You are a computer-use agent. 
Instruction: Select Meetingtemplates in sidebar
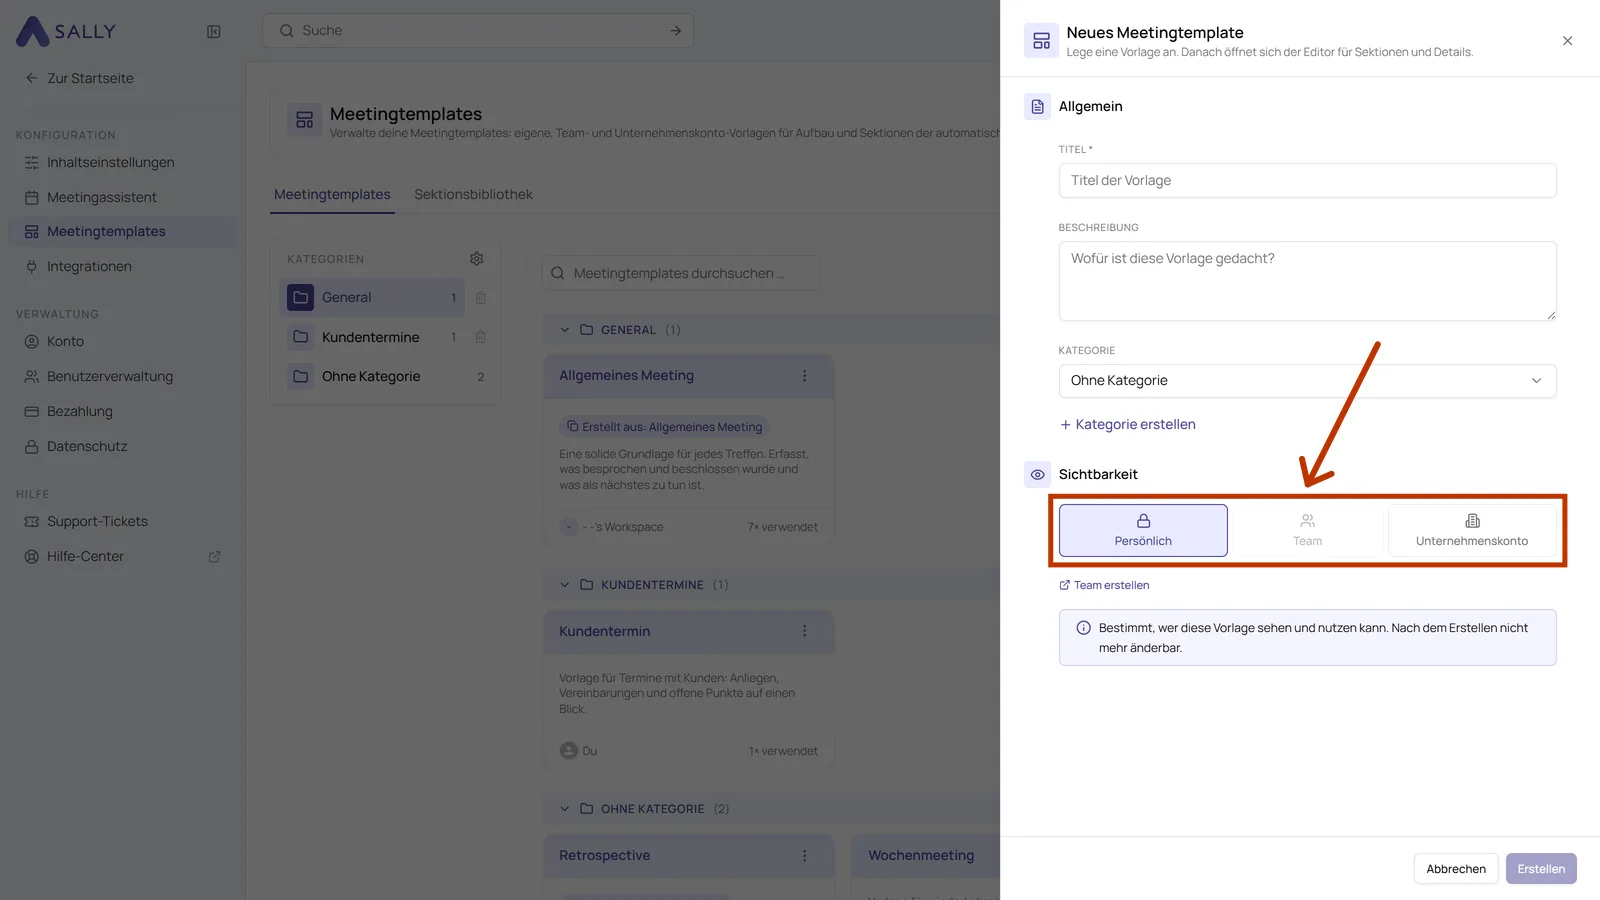[x=122, y=231]
